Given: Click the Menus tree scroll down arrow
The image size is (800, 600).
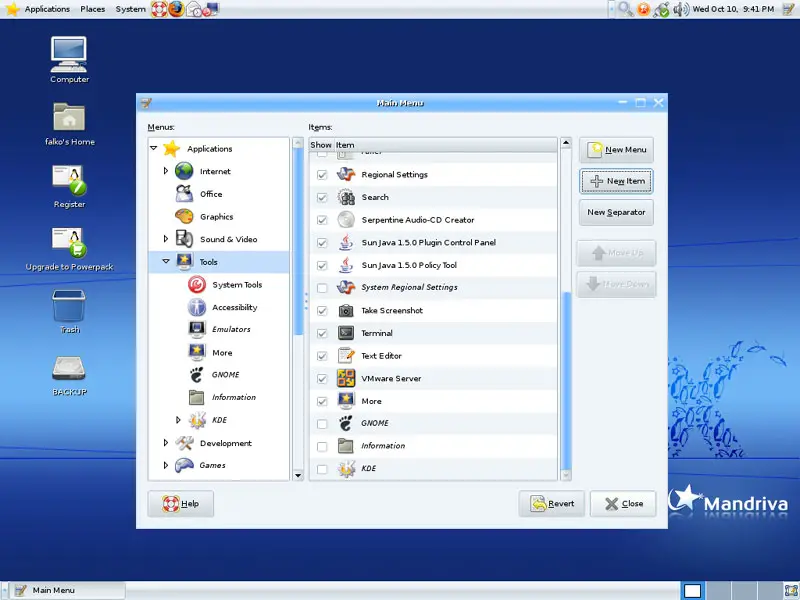Looking at the screenshot, I should tap(298, 476).
